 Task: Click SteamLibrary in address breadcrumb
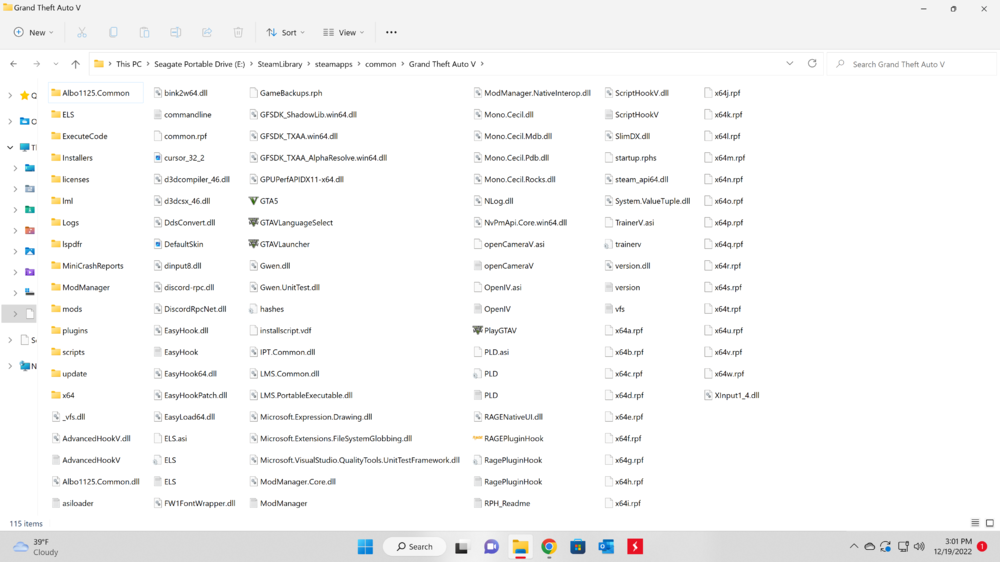280,64
